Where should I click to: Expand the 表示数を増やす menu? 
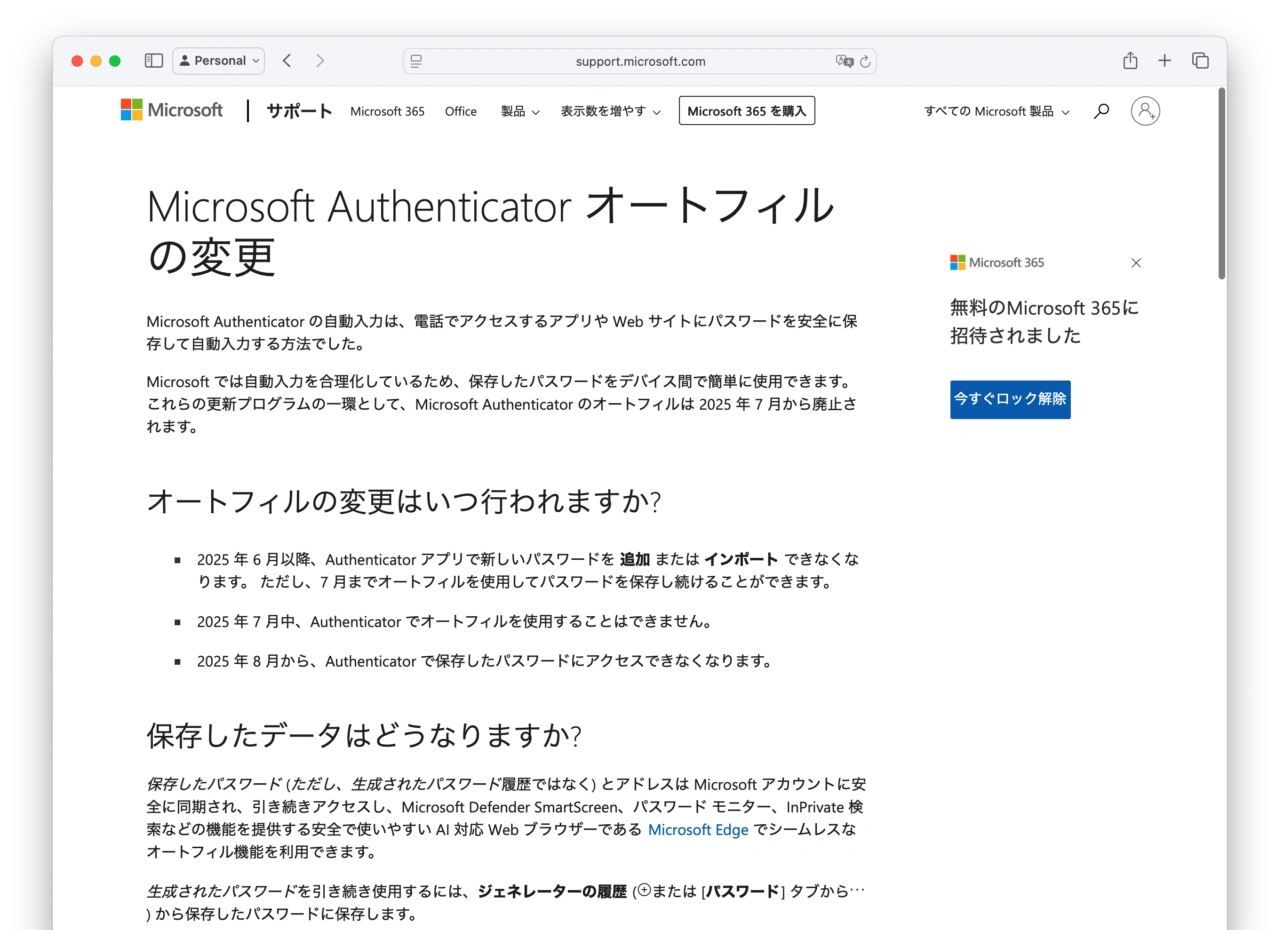[x=610, y=112]
